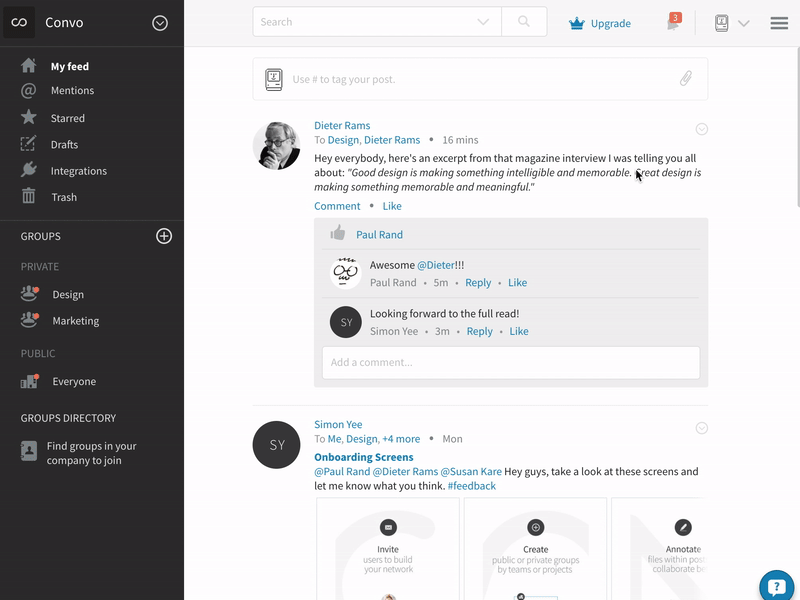Screen dimensions: 800x600
Task: Open the Marketing private group
Action: [x=76, y=321]
